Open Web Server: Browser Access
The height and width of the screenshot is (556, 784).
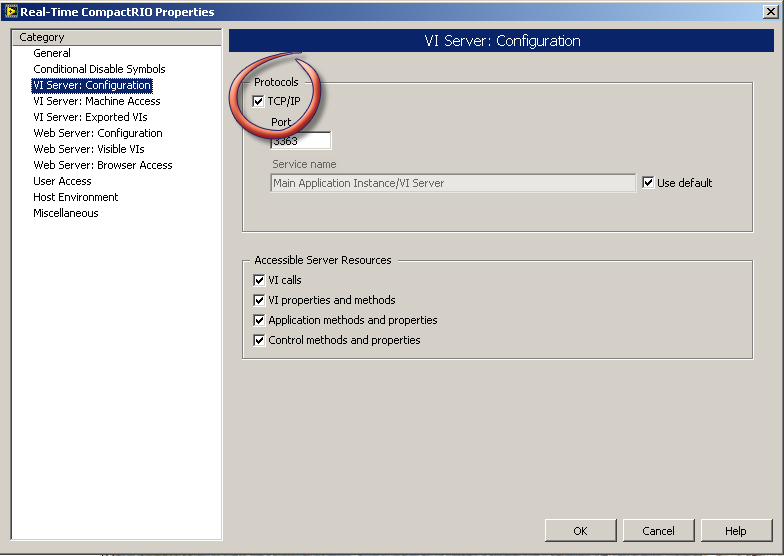tap(102, 165)
